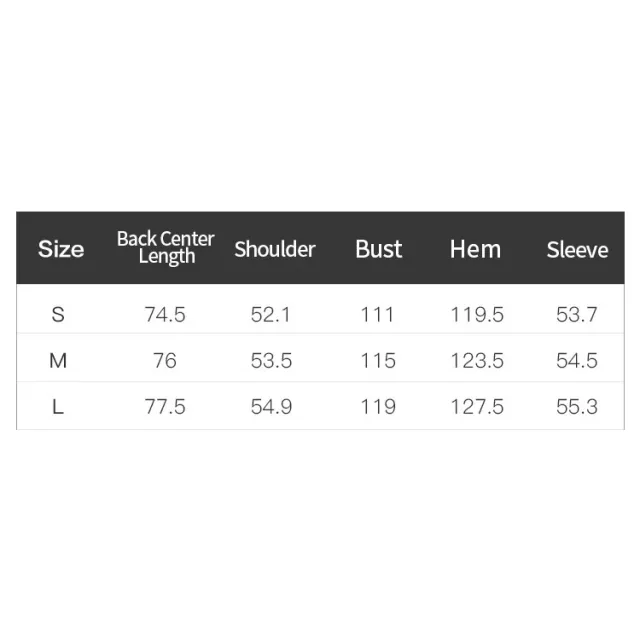Screen dimensions: 640x640
Task: Select the size M row label
Action: (58, 360)
